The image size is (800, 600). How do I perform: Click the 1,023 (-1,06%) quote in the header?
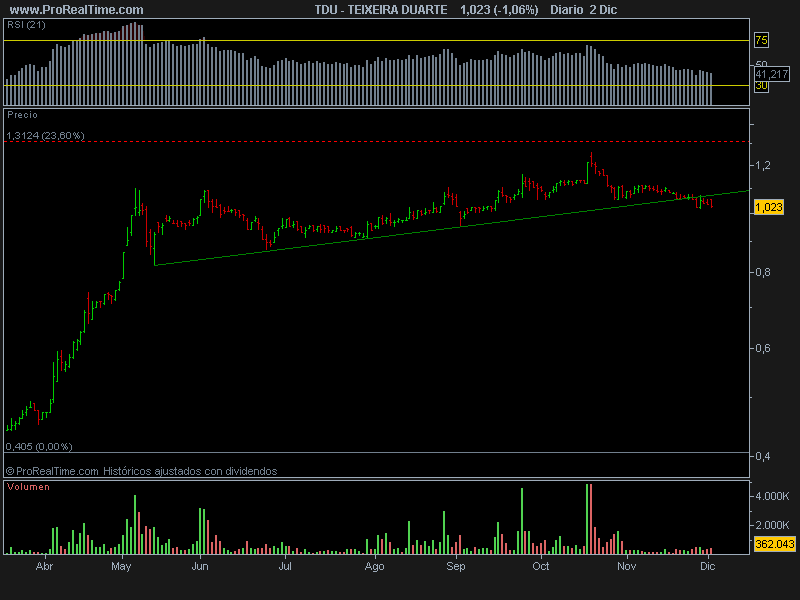pos(499,10)
